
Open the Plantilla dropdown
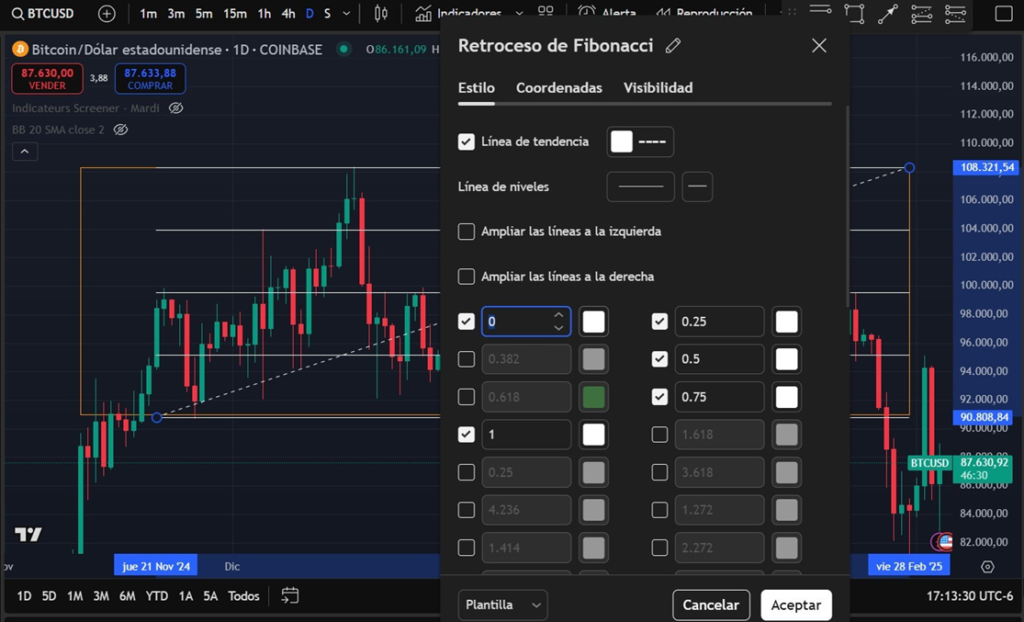(x=503, y=605)
